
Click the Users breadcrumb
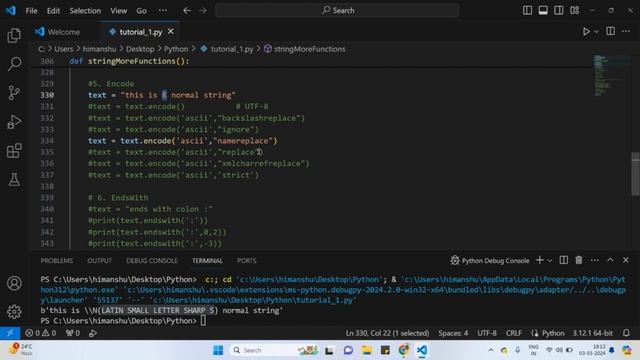[64, 49]
